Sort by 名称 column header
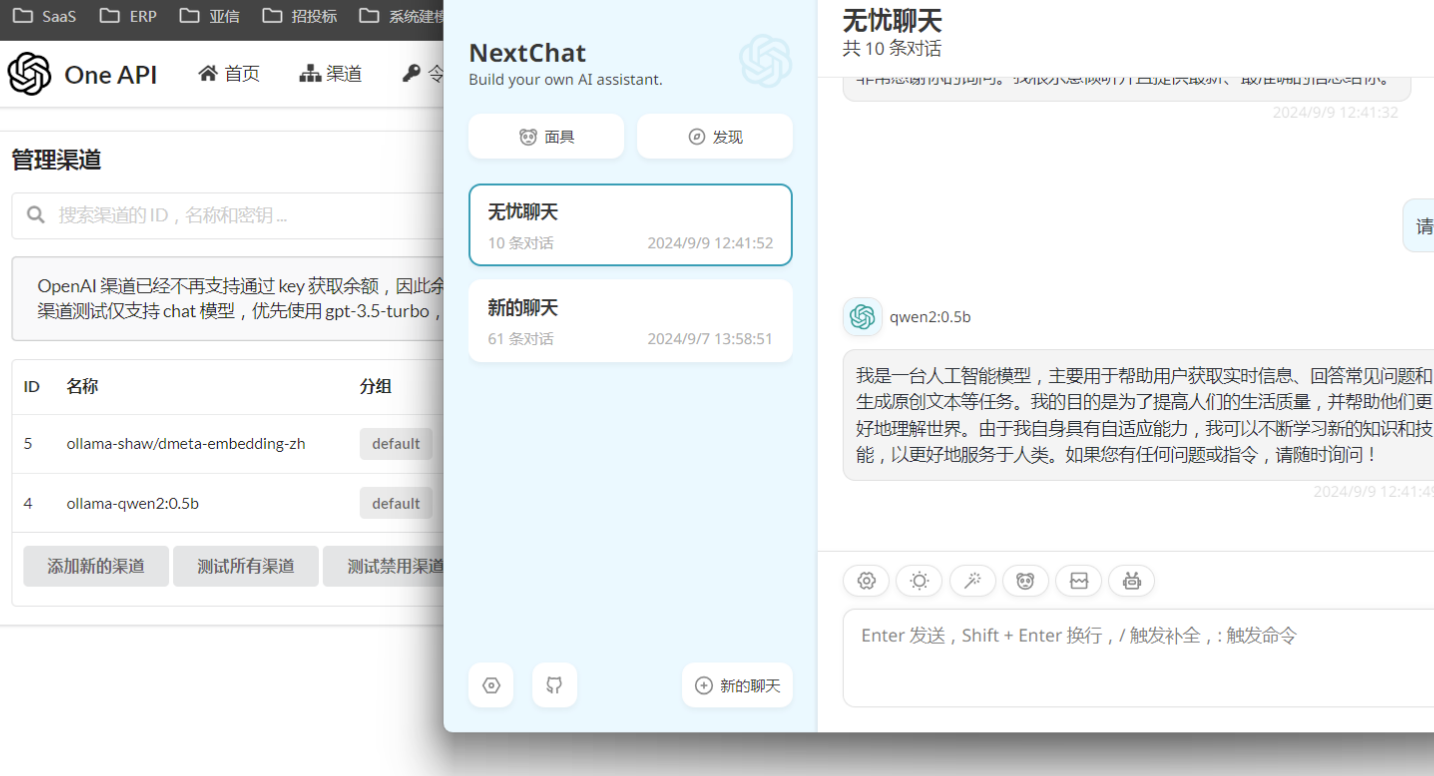Image resolution: width=1434 pixels, height=776 pixels. [x=82, y=386]
